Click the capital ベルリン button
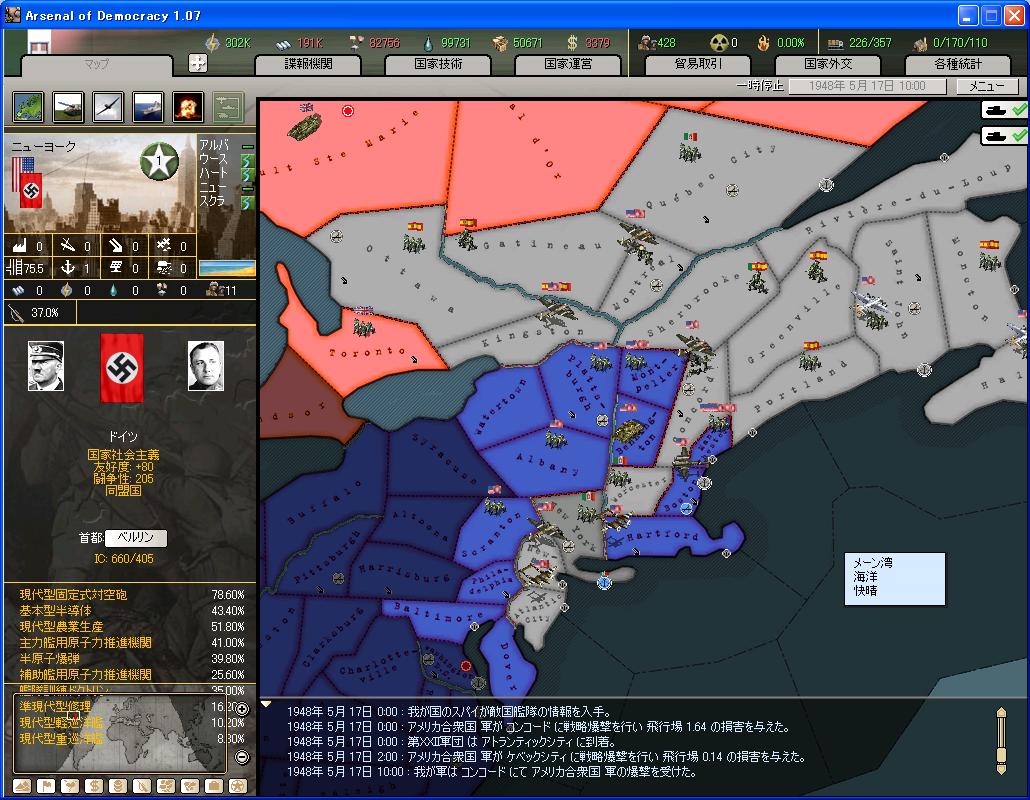The image size is (1030, 800). click(x=135, y=538)
